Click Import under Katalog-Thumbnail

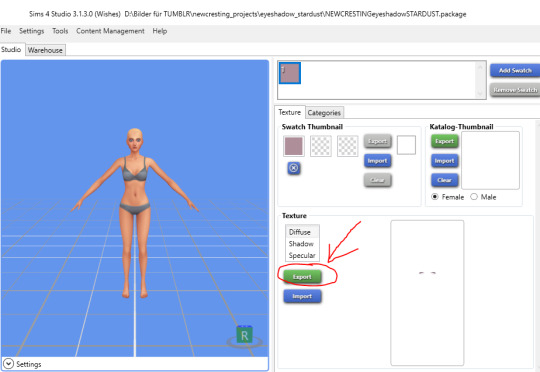[x=445, y=161]
